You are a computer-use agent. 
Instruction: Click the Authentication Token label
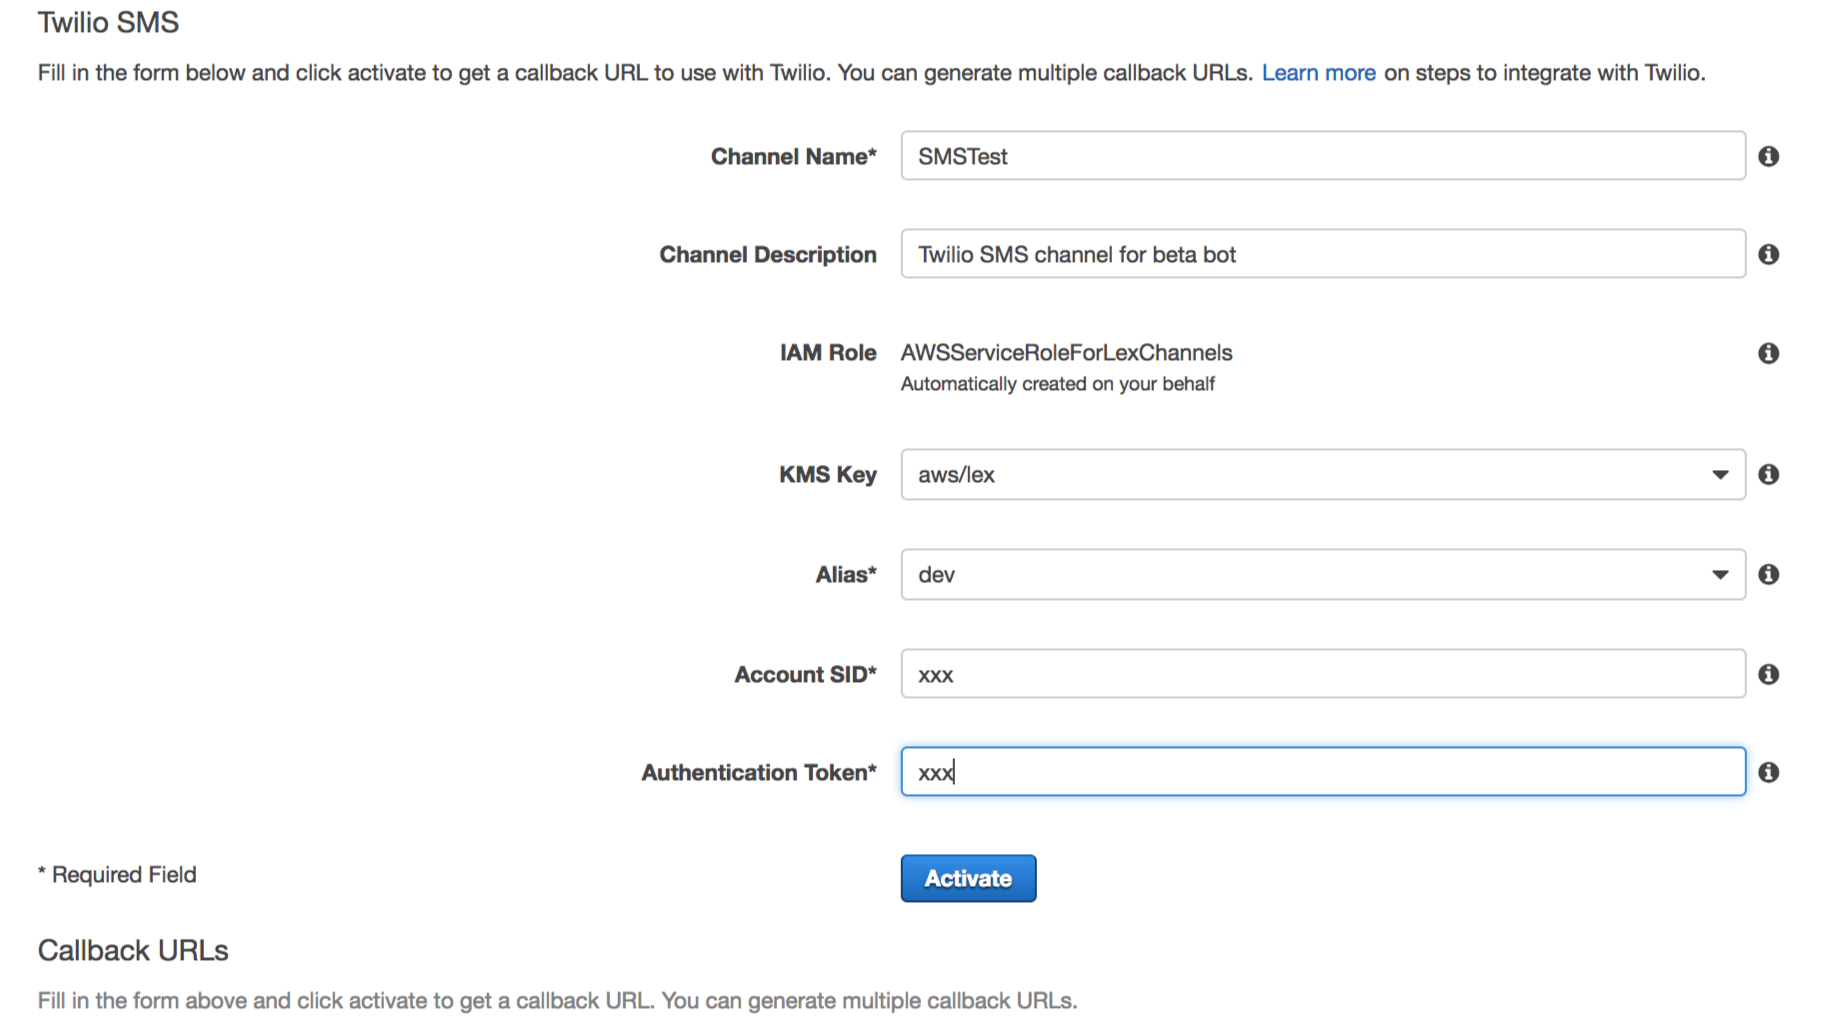pos(759,772)
